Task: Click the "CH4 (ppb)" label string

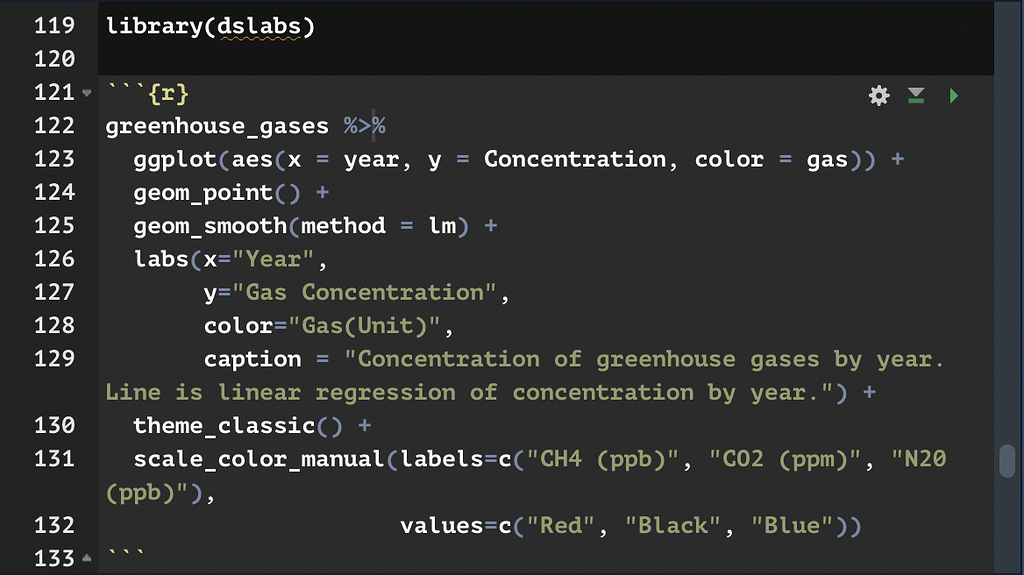Action: [x=603, y=459]
